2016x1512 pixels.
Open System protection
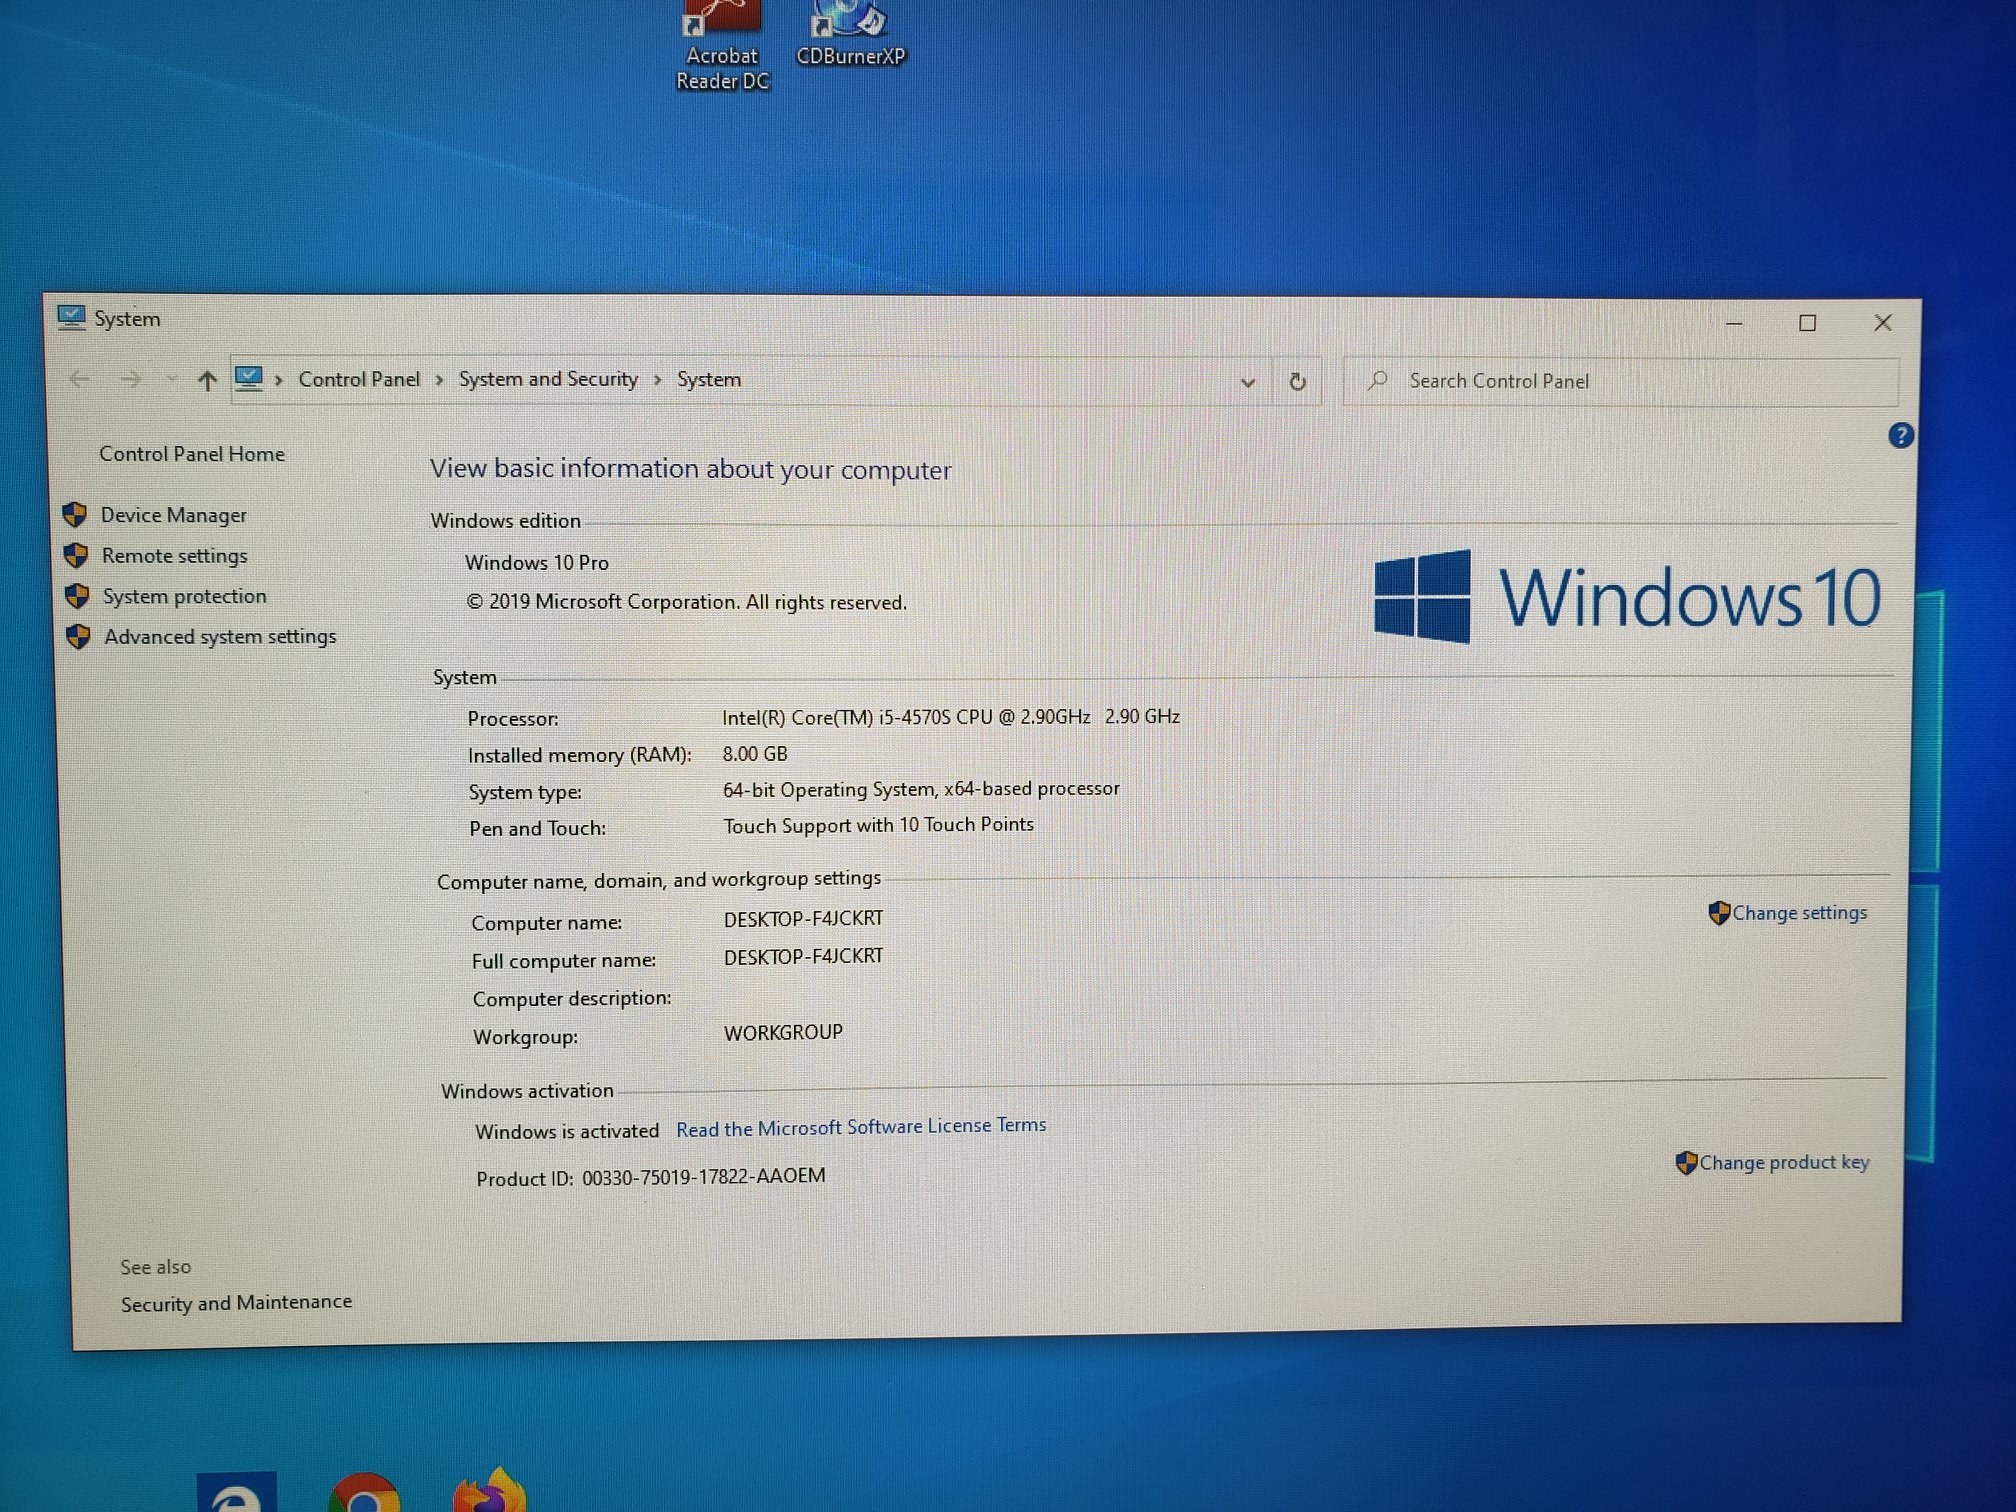click(185, 596)
